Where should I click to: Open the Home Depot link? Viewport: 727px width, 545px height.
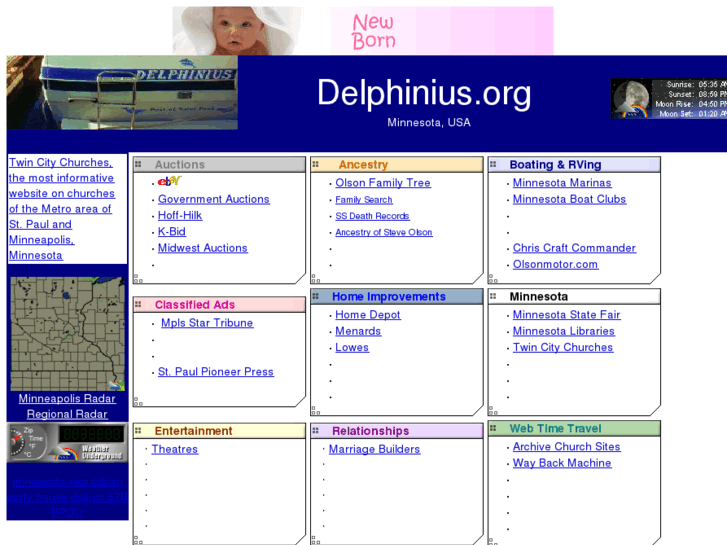(368, 314)
